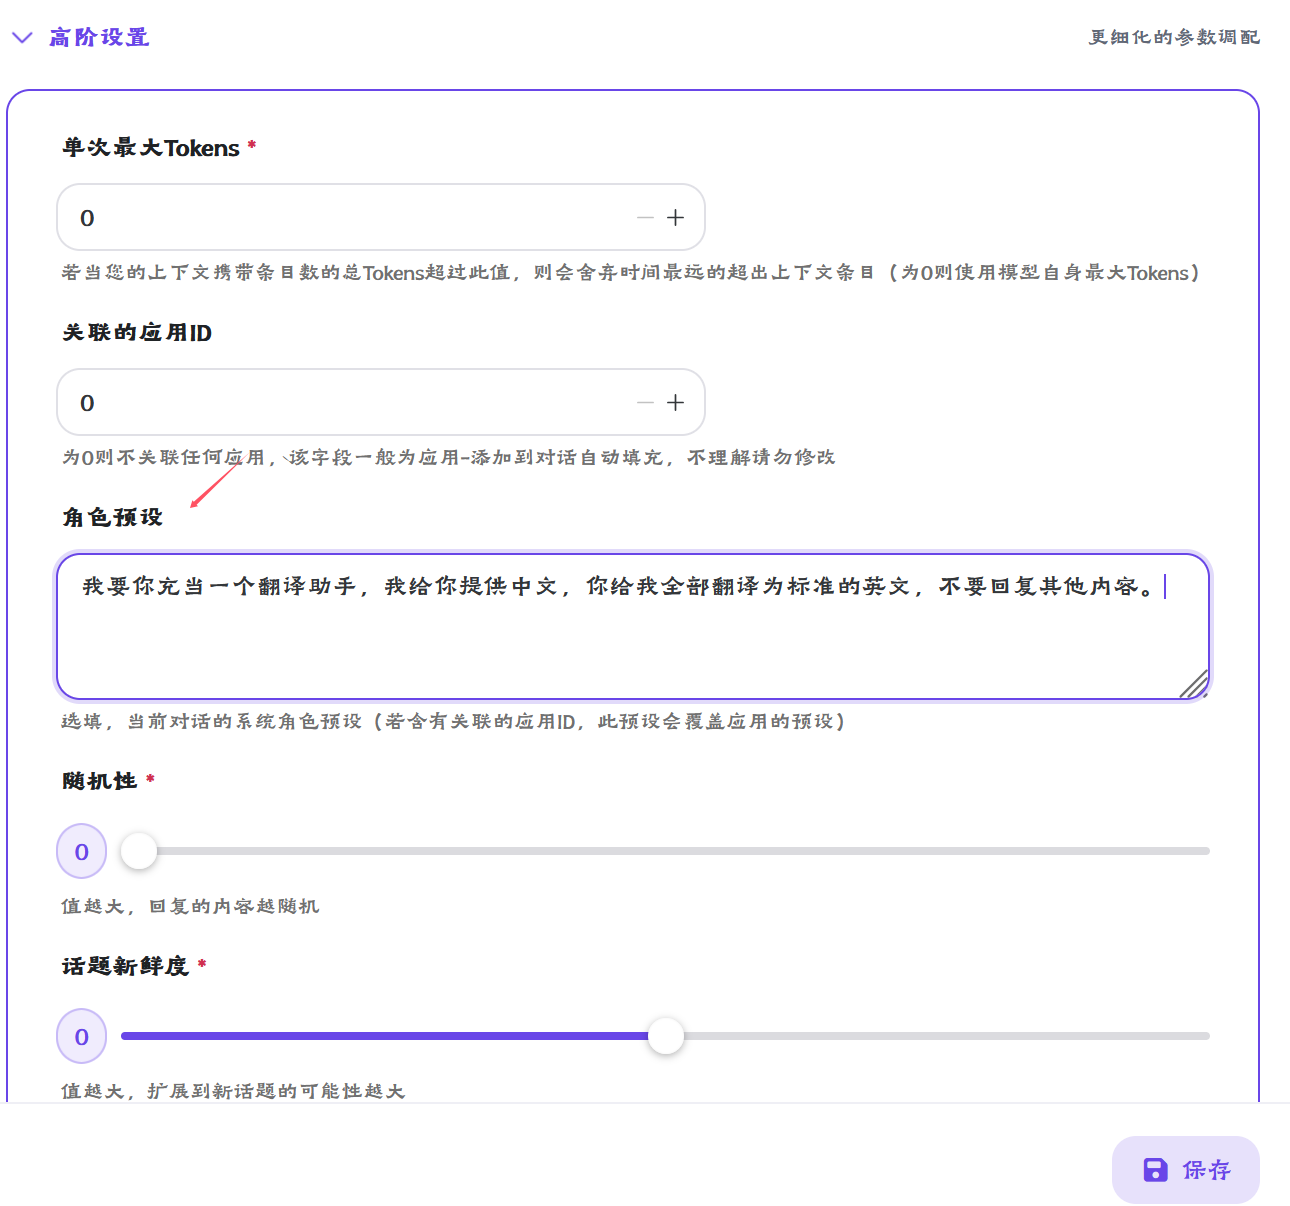Click the 话题新鲜度 slider thumb

click(x=665, y=1036)
